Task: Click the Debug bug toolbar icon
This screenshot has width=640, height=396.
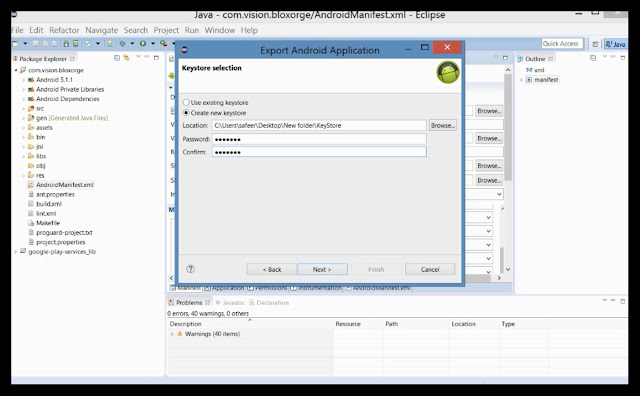Action: coord(122,43)
